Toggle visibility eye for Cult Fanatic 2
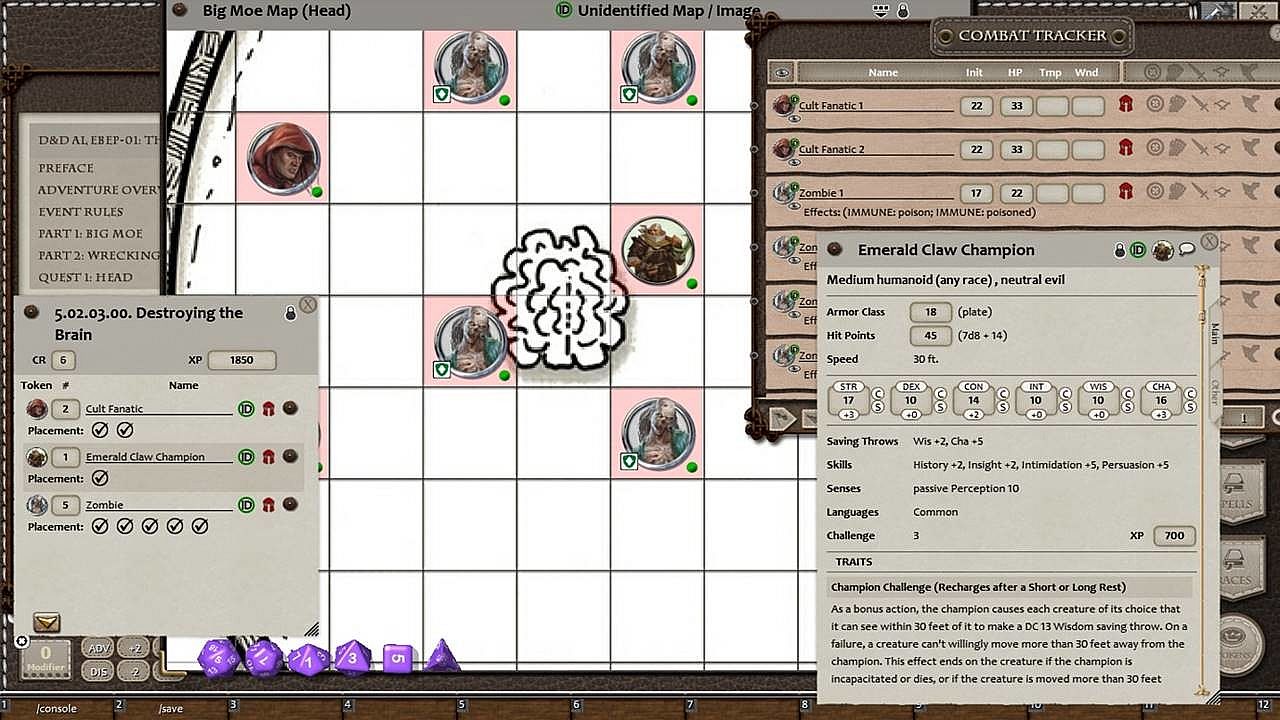This screenshot has height=720, width=1280. [x=794, y=162]
